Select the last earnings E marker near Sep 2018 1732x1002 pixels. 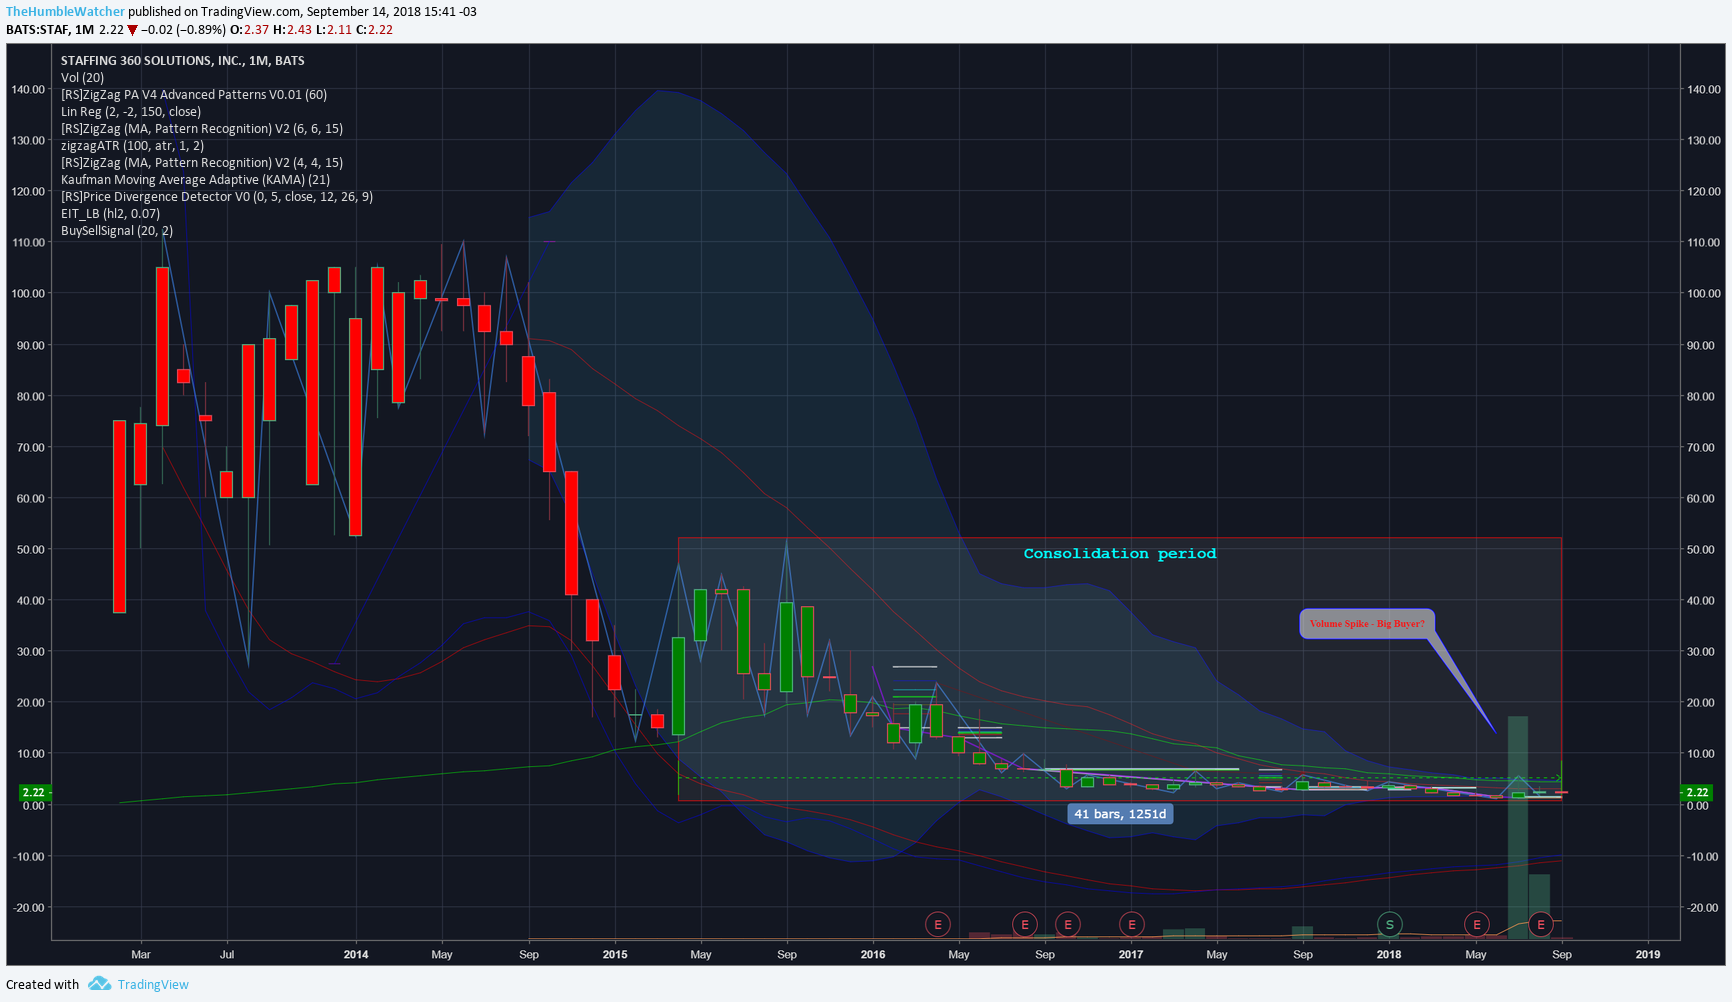click(x=1541, y=924)
